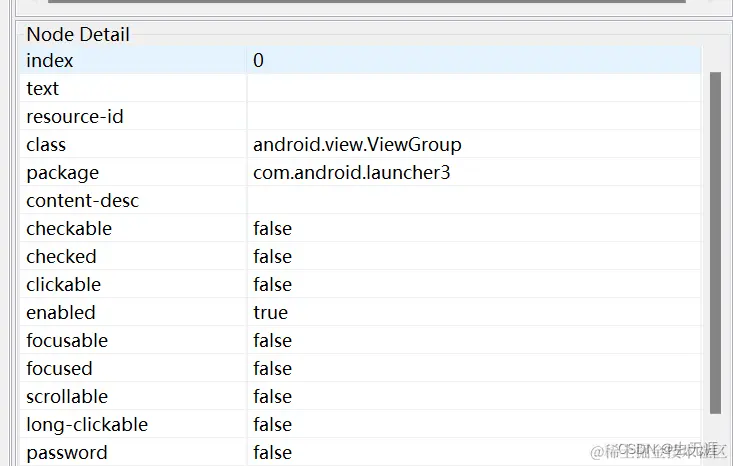
Task: Click the Node Detail vertical scrollbar thumb
Action: coord(715,243)
